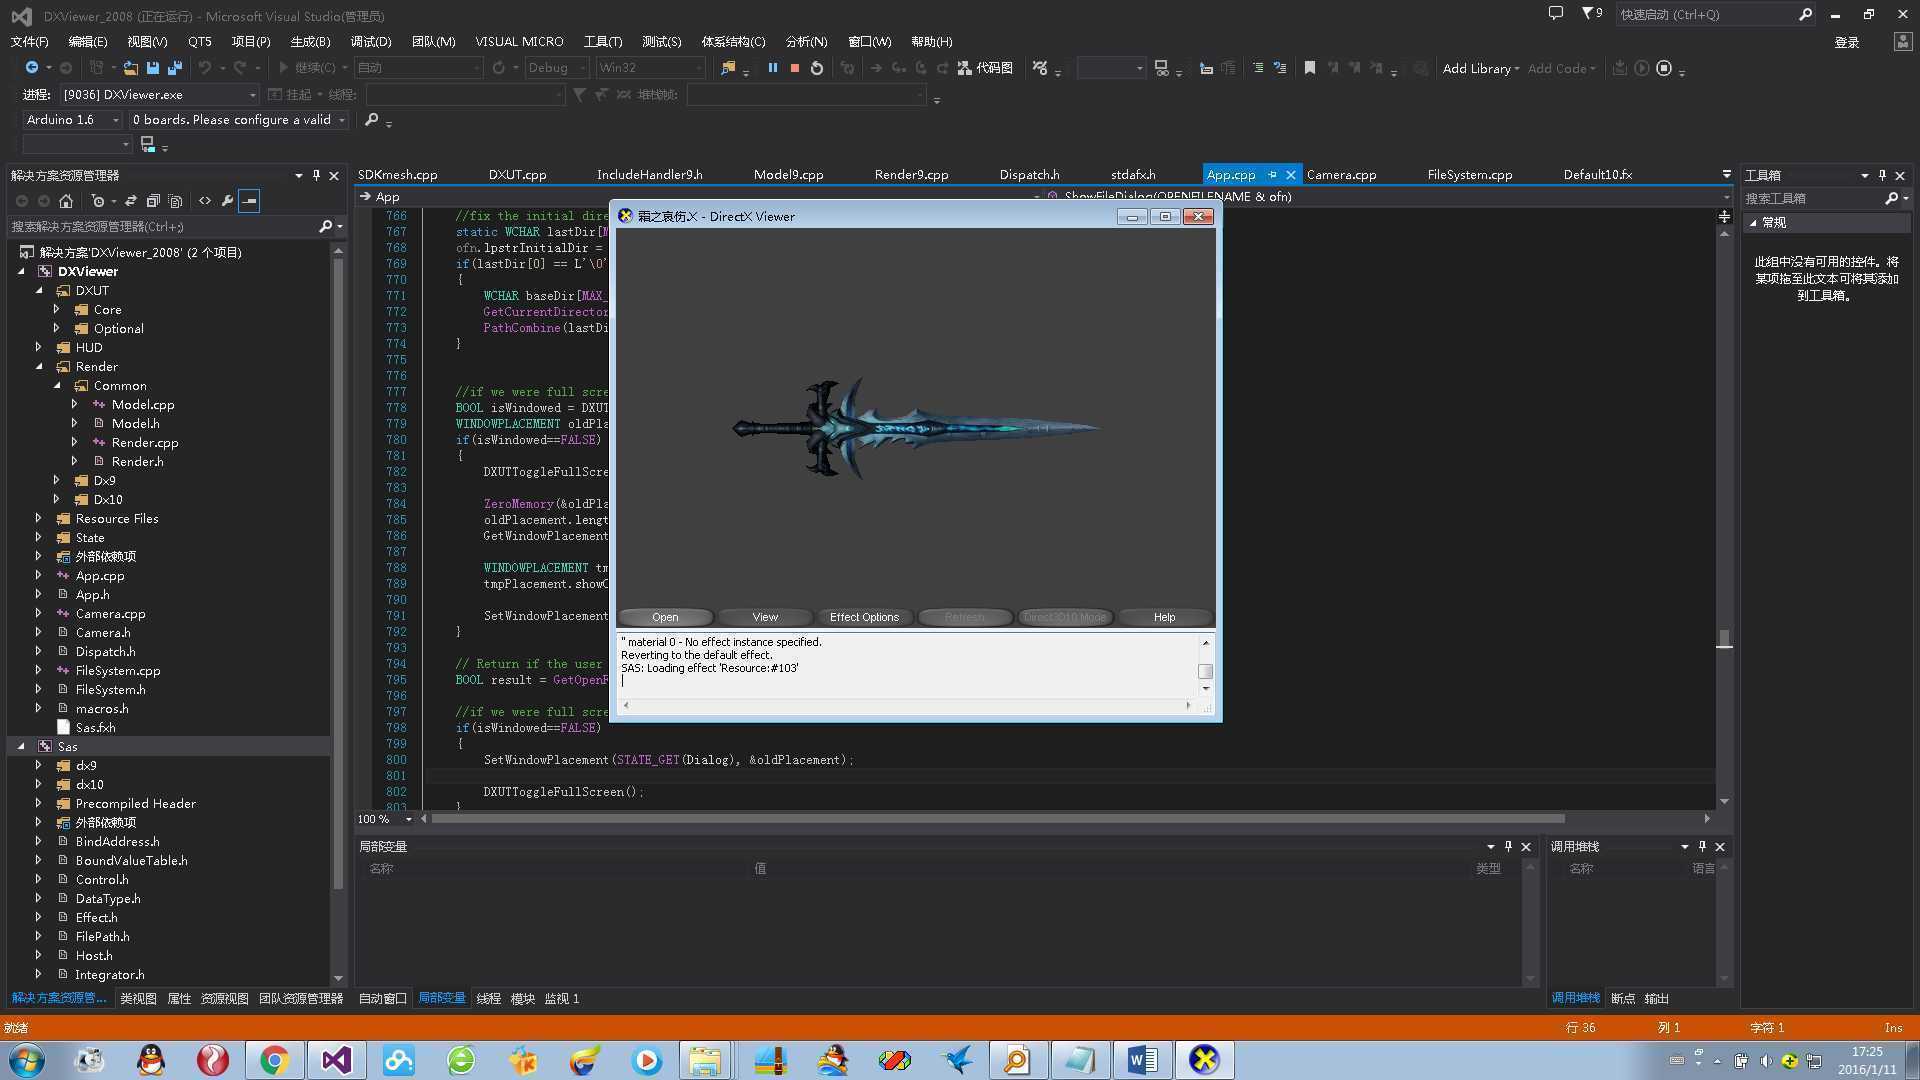Open the Arduino 1.6 version dropdown
Screen dimensions: 1920x1080
pyautogui.click(x=72, y=120)
